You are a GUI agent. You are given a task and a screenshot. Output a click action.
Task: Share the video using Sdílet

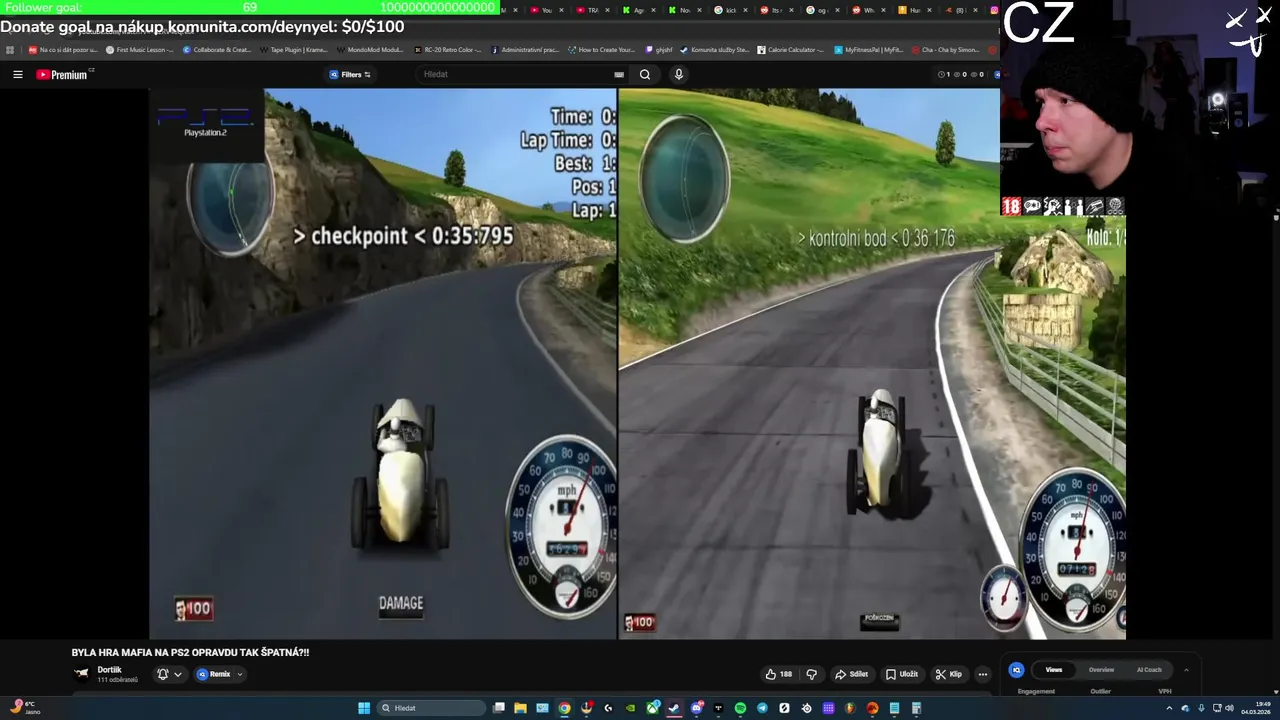click(852, 674)
